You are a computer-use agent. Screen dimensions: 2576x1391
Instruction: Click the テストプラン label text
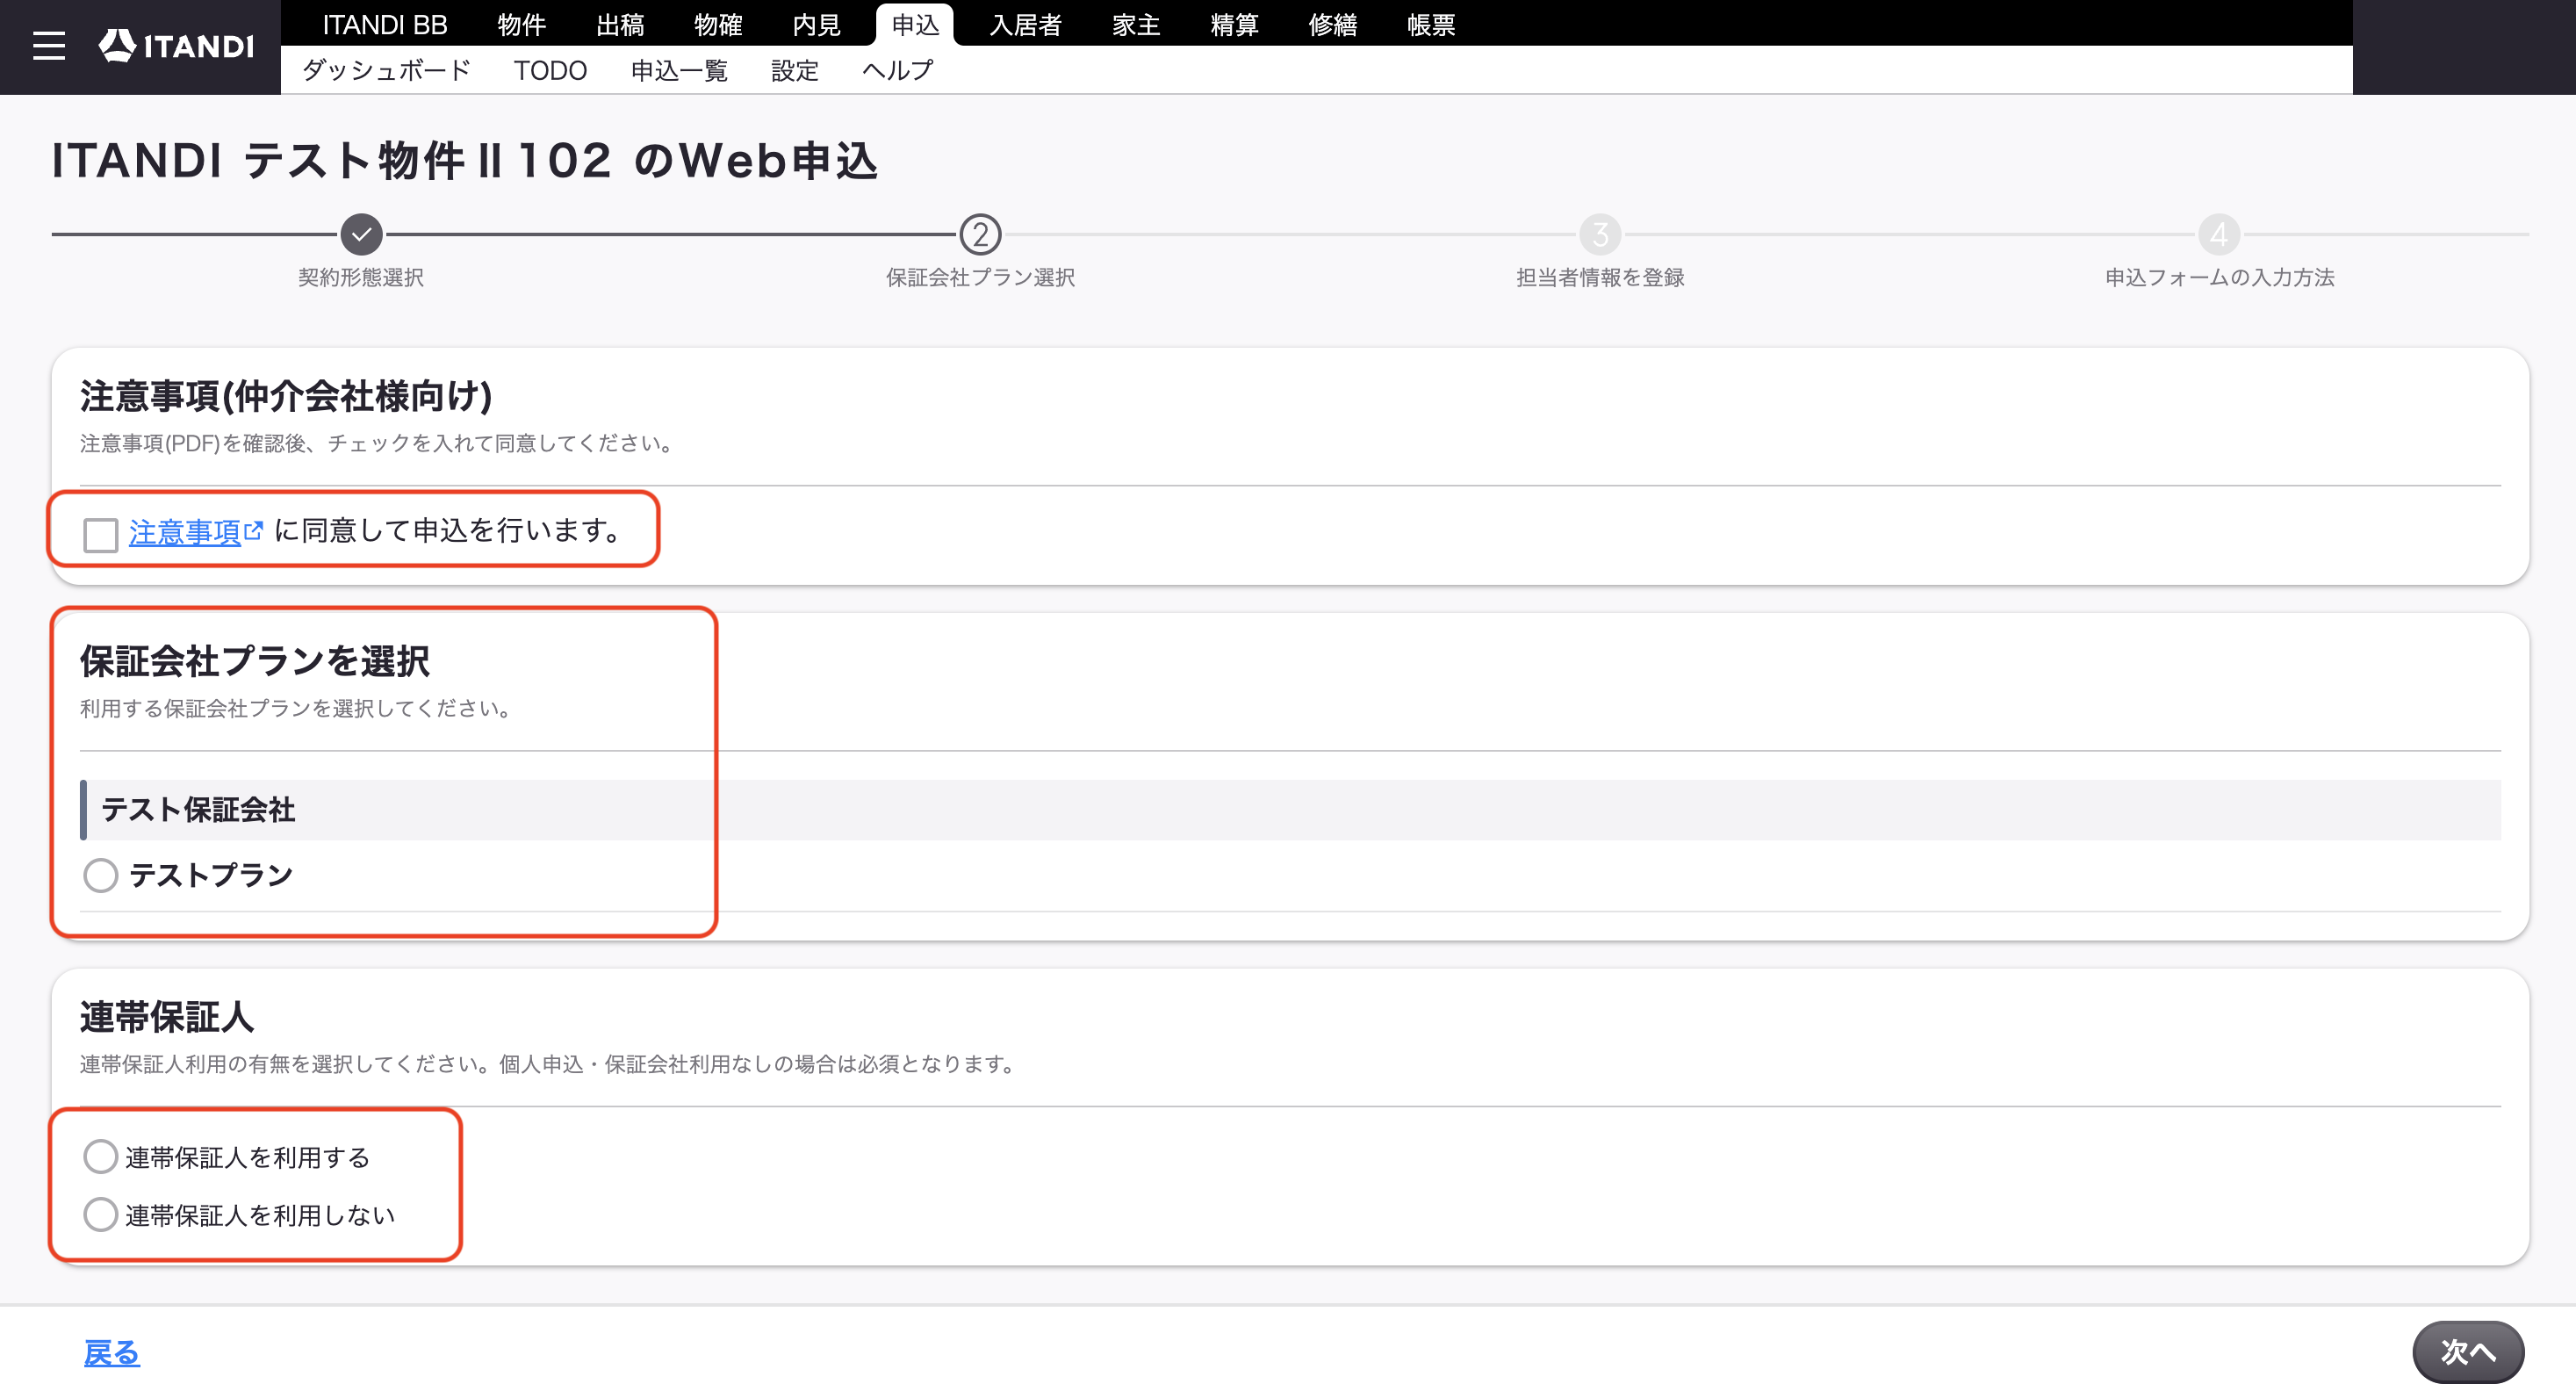211,875
